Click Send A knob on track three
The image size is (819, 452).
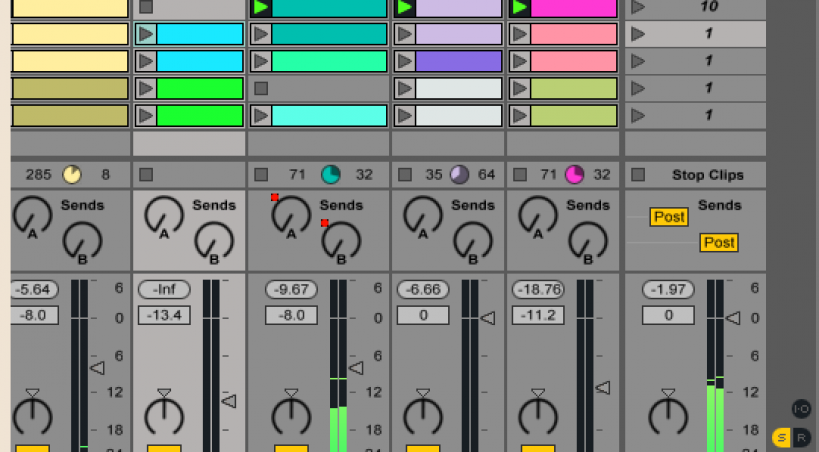(x=291, y=215)
